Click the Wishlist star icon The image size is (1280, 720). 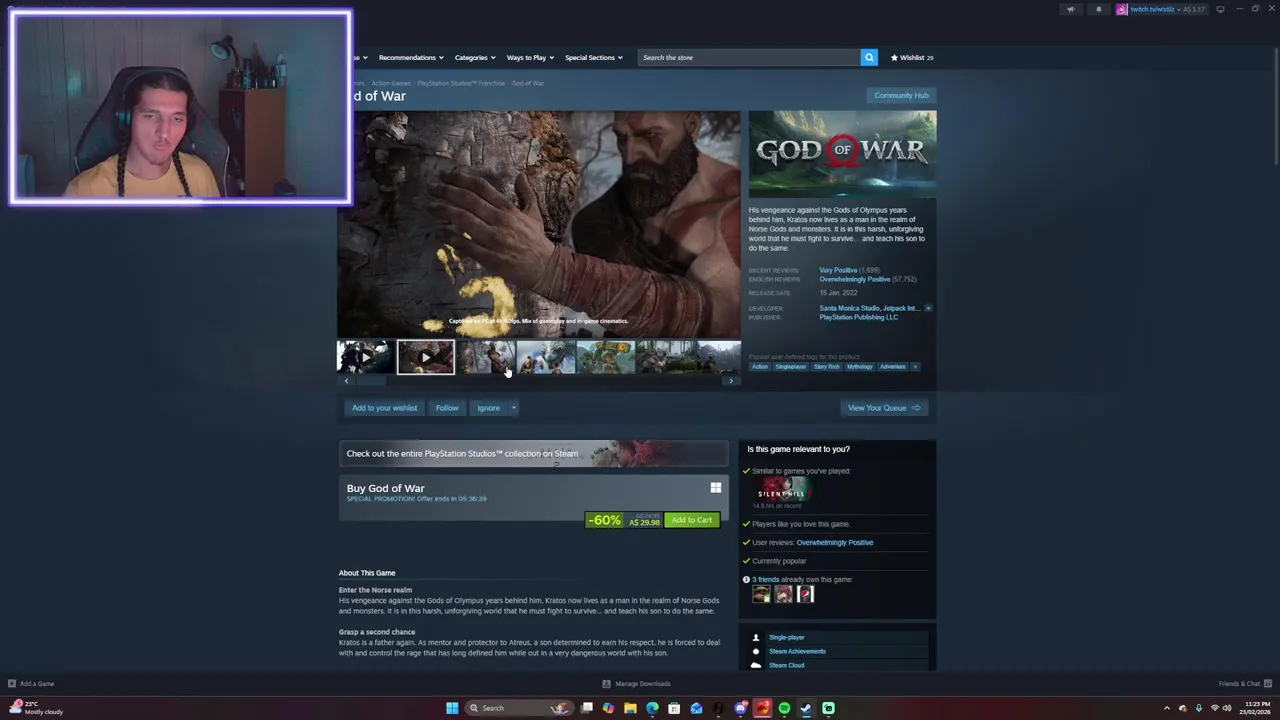(x=895, y=57)
